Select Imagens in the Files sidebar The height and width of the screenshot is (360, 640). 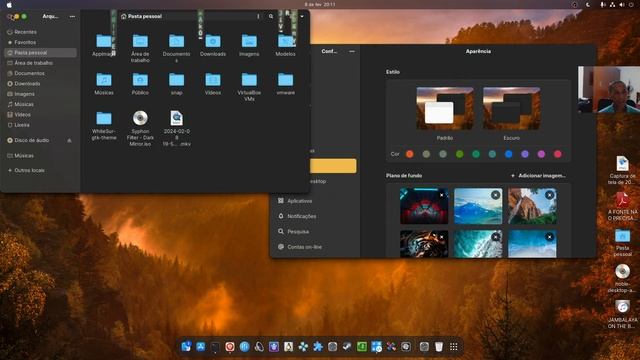pyautogui.click(x=24, y=94)
